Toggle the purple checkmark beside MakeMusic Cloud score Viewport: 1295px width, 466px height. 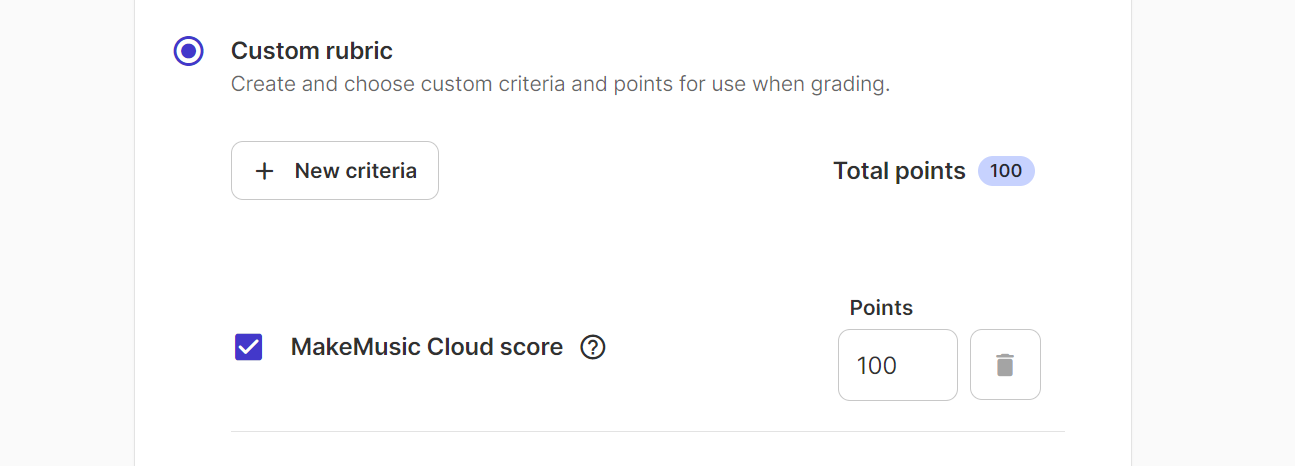pos(248,347)
